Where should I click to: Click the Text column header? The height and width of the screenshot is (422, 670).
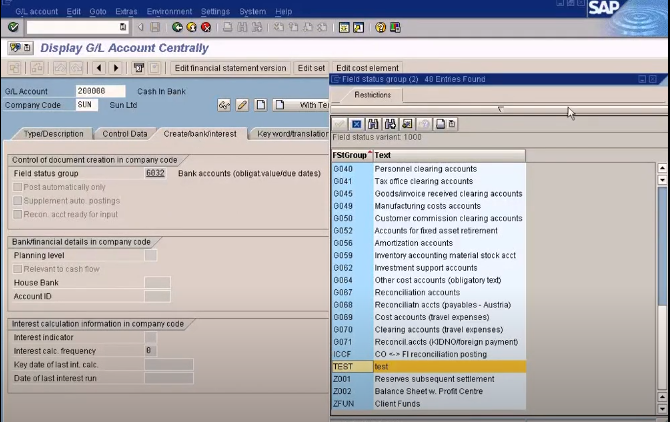tap(449, 155)
